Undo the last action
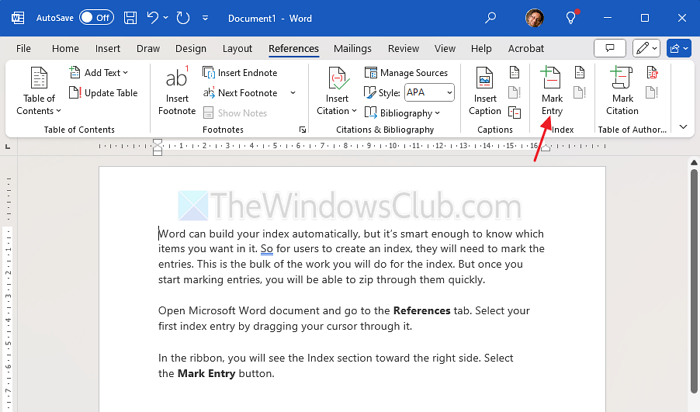The width and height of the screenshot is (700, 412). point(153,18)
